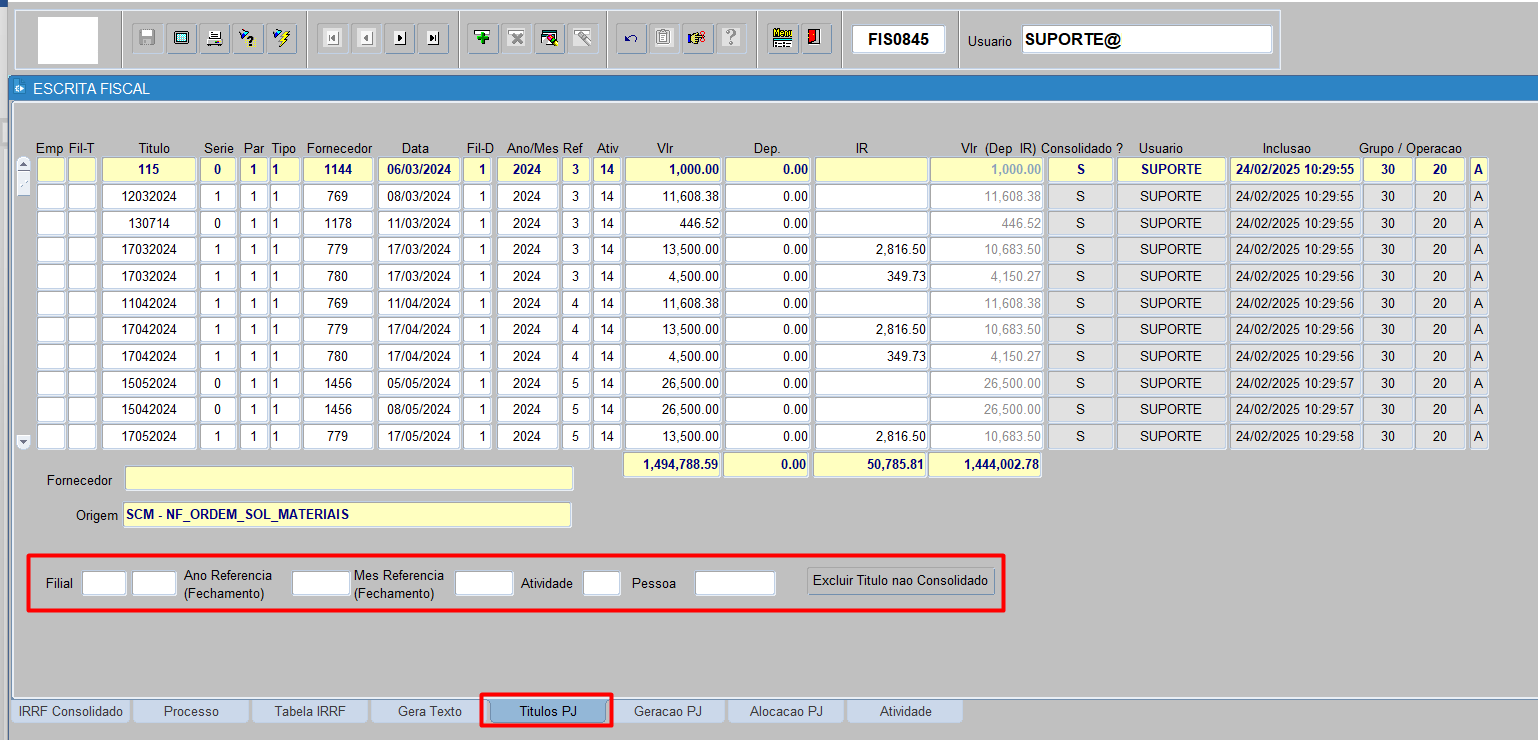Click the green plus Insert Record icon
Screen dimensions: 1538x740
484,39
